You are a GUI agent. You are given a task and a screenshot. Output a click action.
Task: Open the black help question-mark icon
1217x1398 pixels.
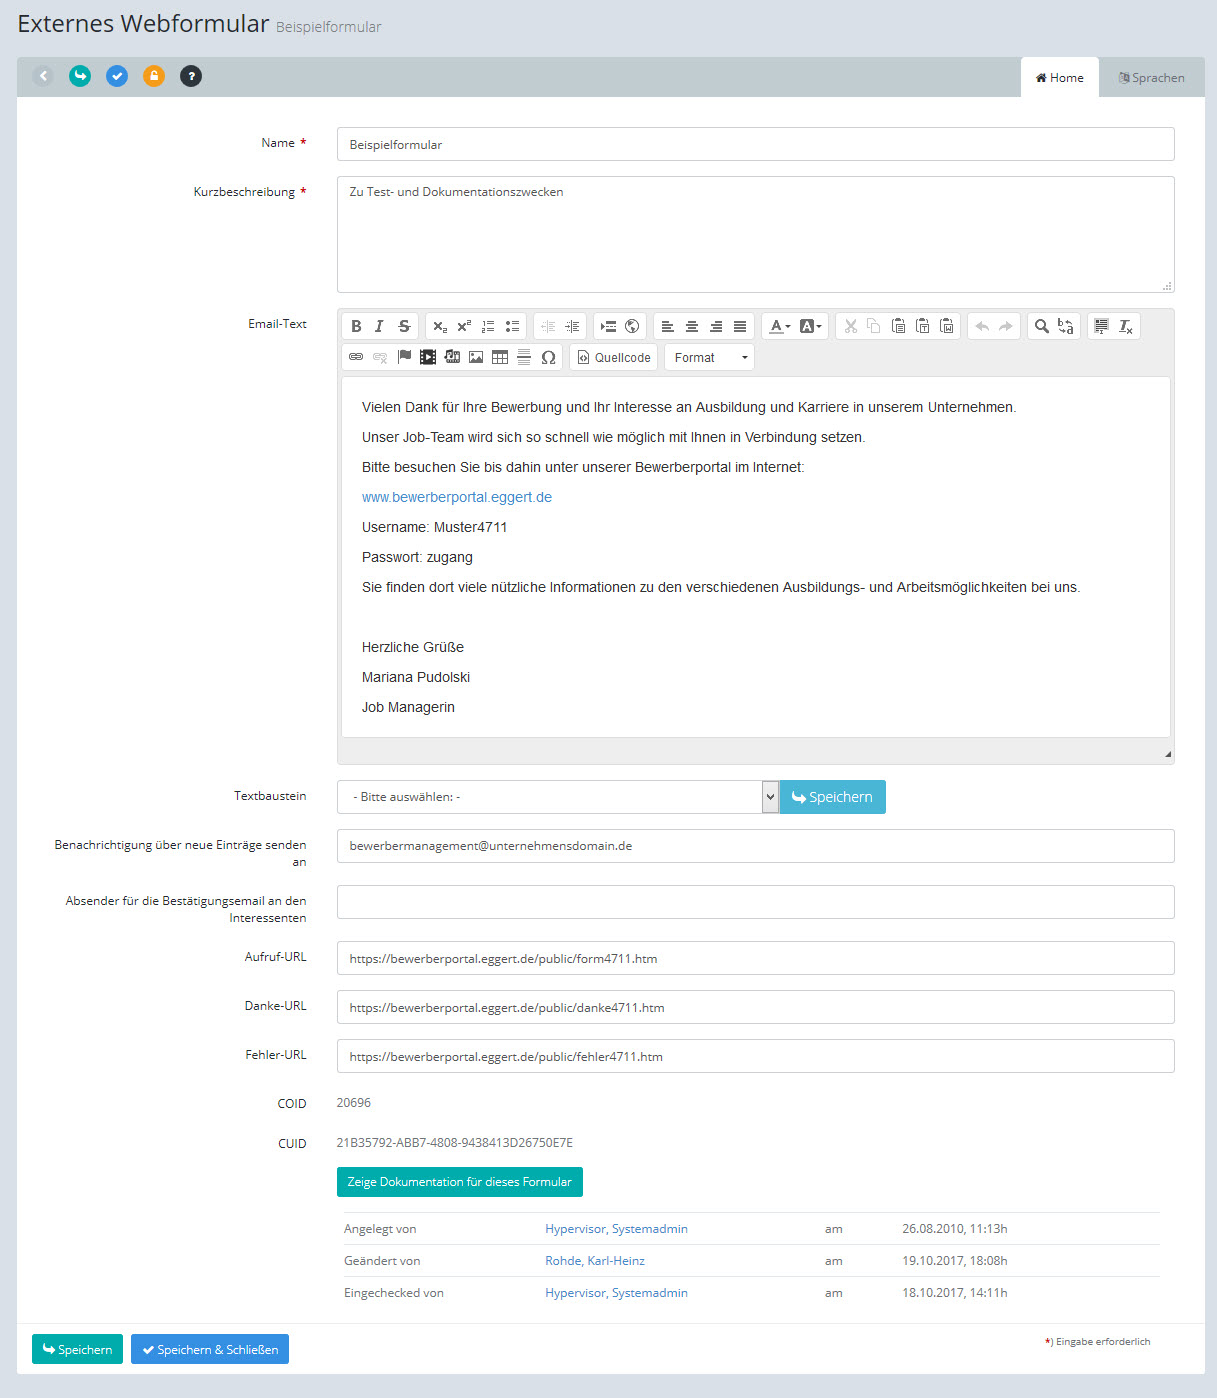click(x=191, y=76)
